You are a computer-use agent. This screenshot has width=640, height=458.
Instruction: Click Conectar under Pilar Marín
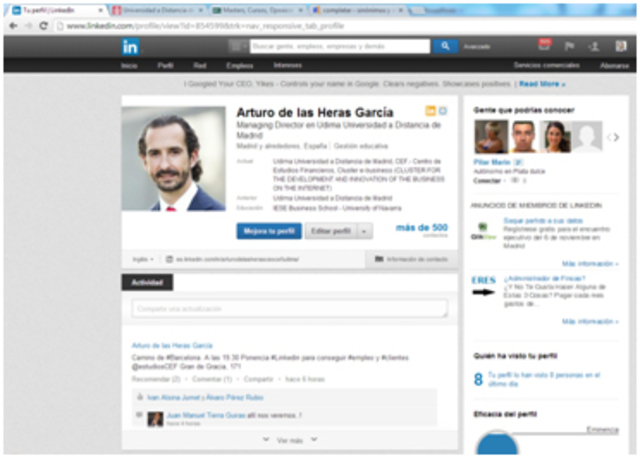tap(487, 180)
